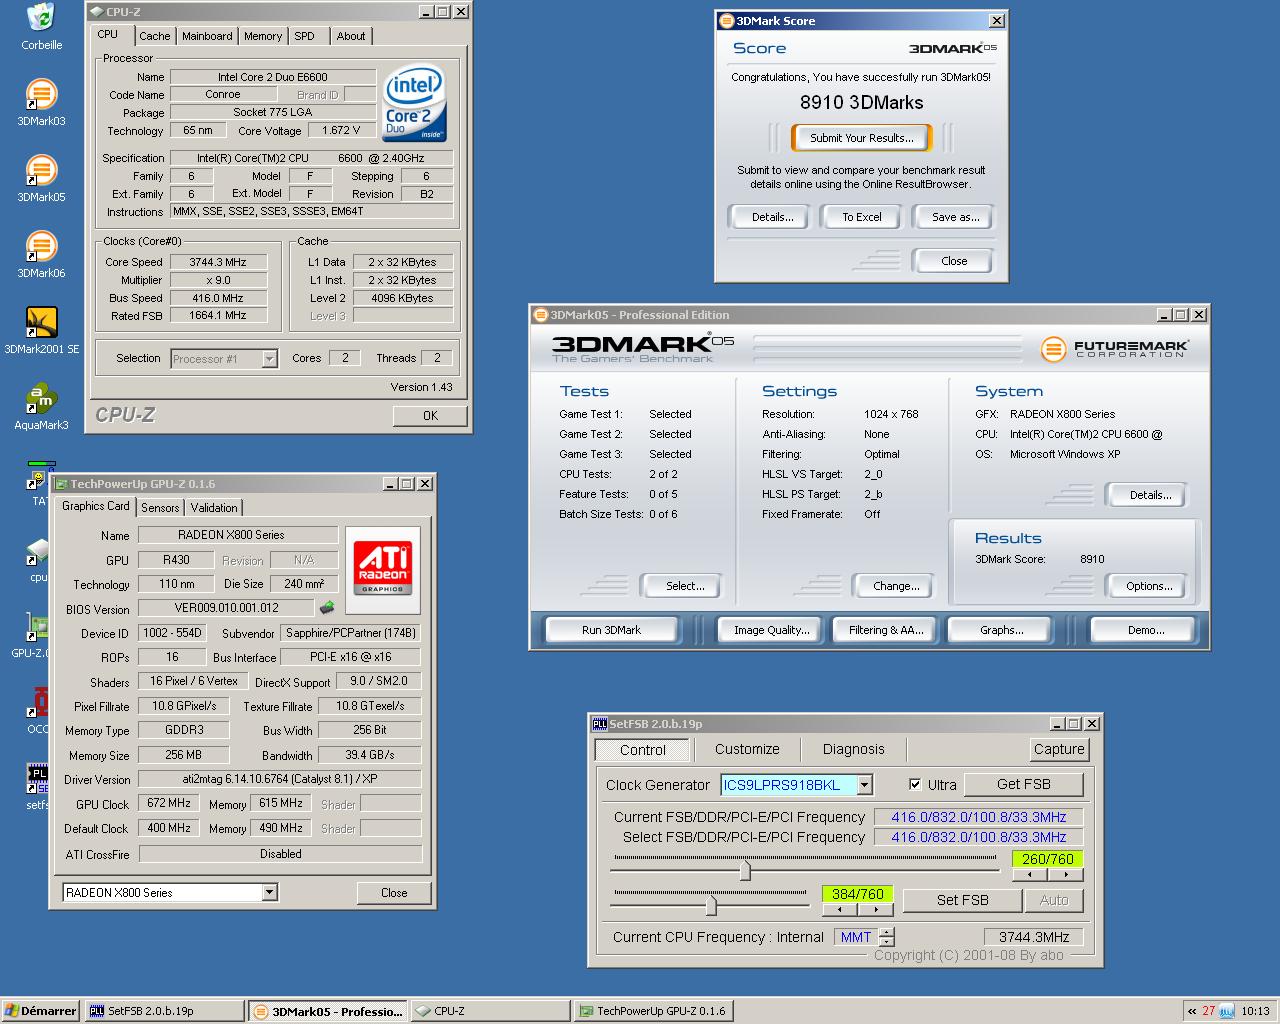Open the SPD tab in CPU-Z
This screenshot has width=1280, height=1024.
click(305, 36)
